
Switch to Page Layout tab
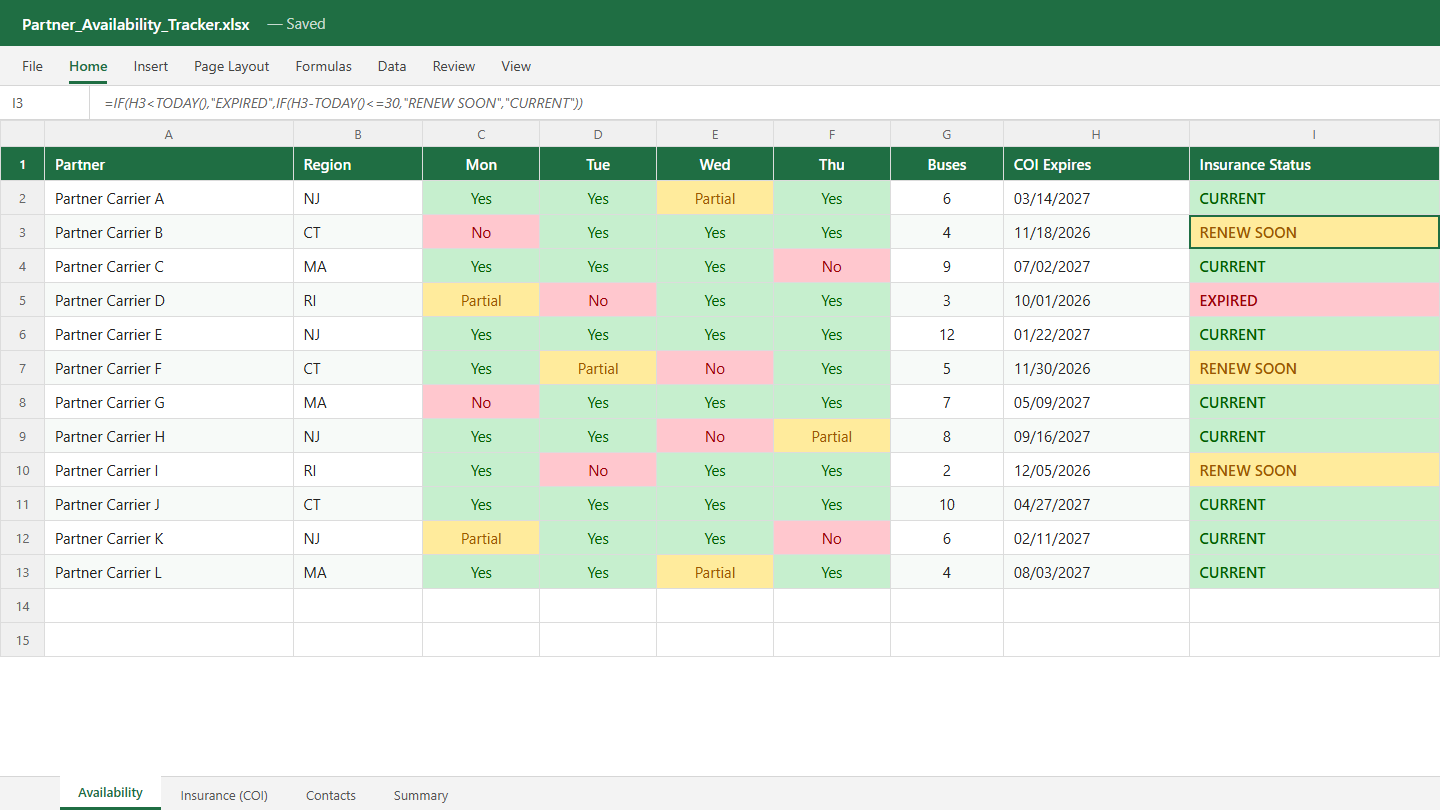232,66
